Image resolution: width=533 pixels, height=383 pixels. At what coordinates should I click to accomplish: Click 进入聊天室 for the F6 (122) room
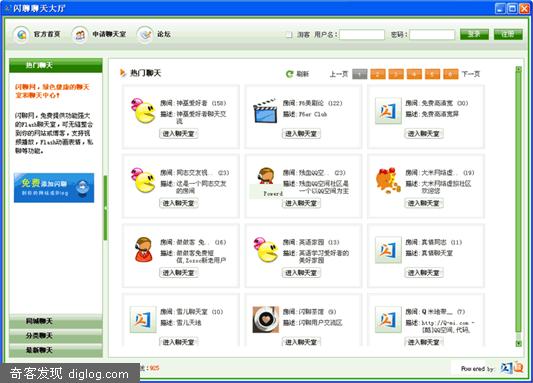click(301, 134)
